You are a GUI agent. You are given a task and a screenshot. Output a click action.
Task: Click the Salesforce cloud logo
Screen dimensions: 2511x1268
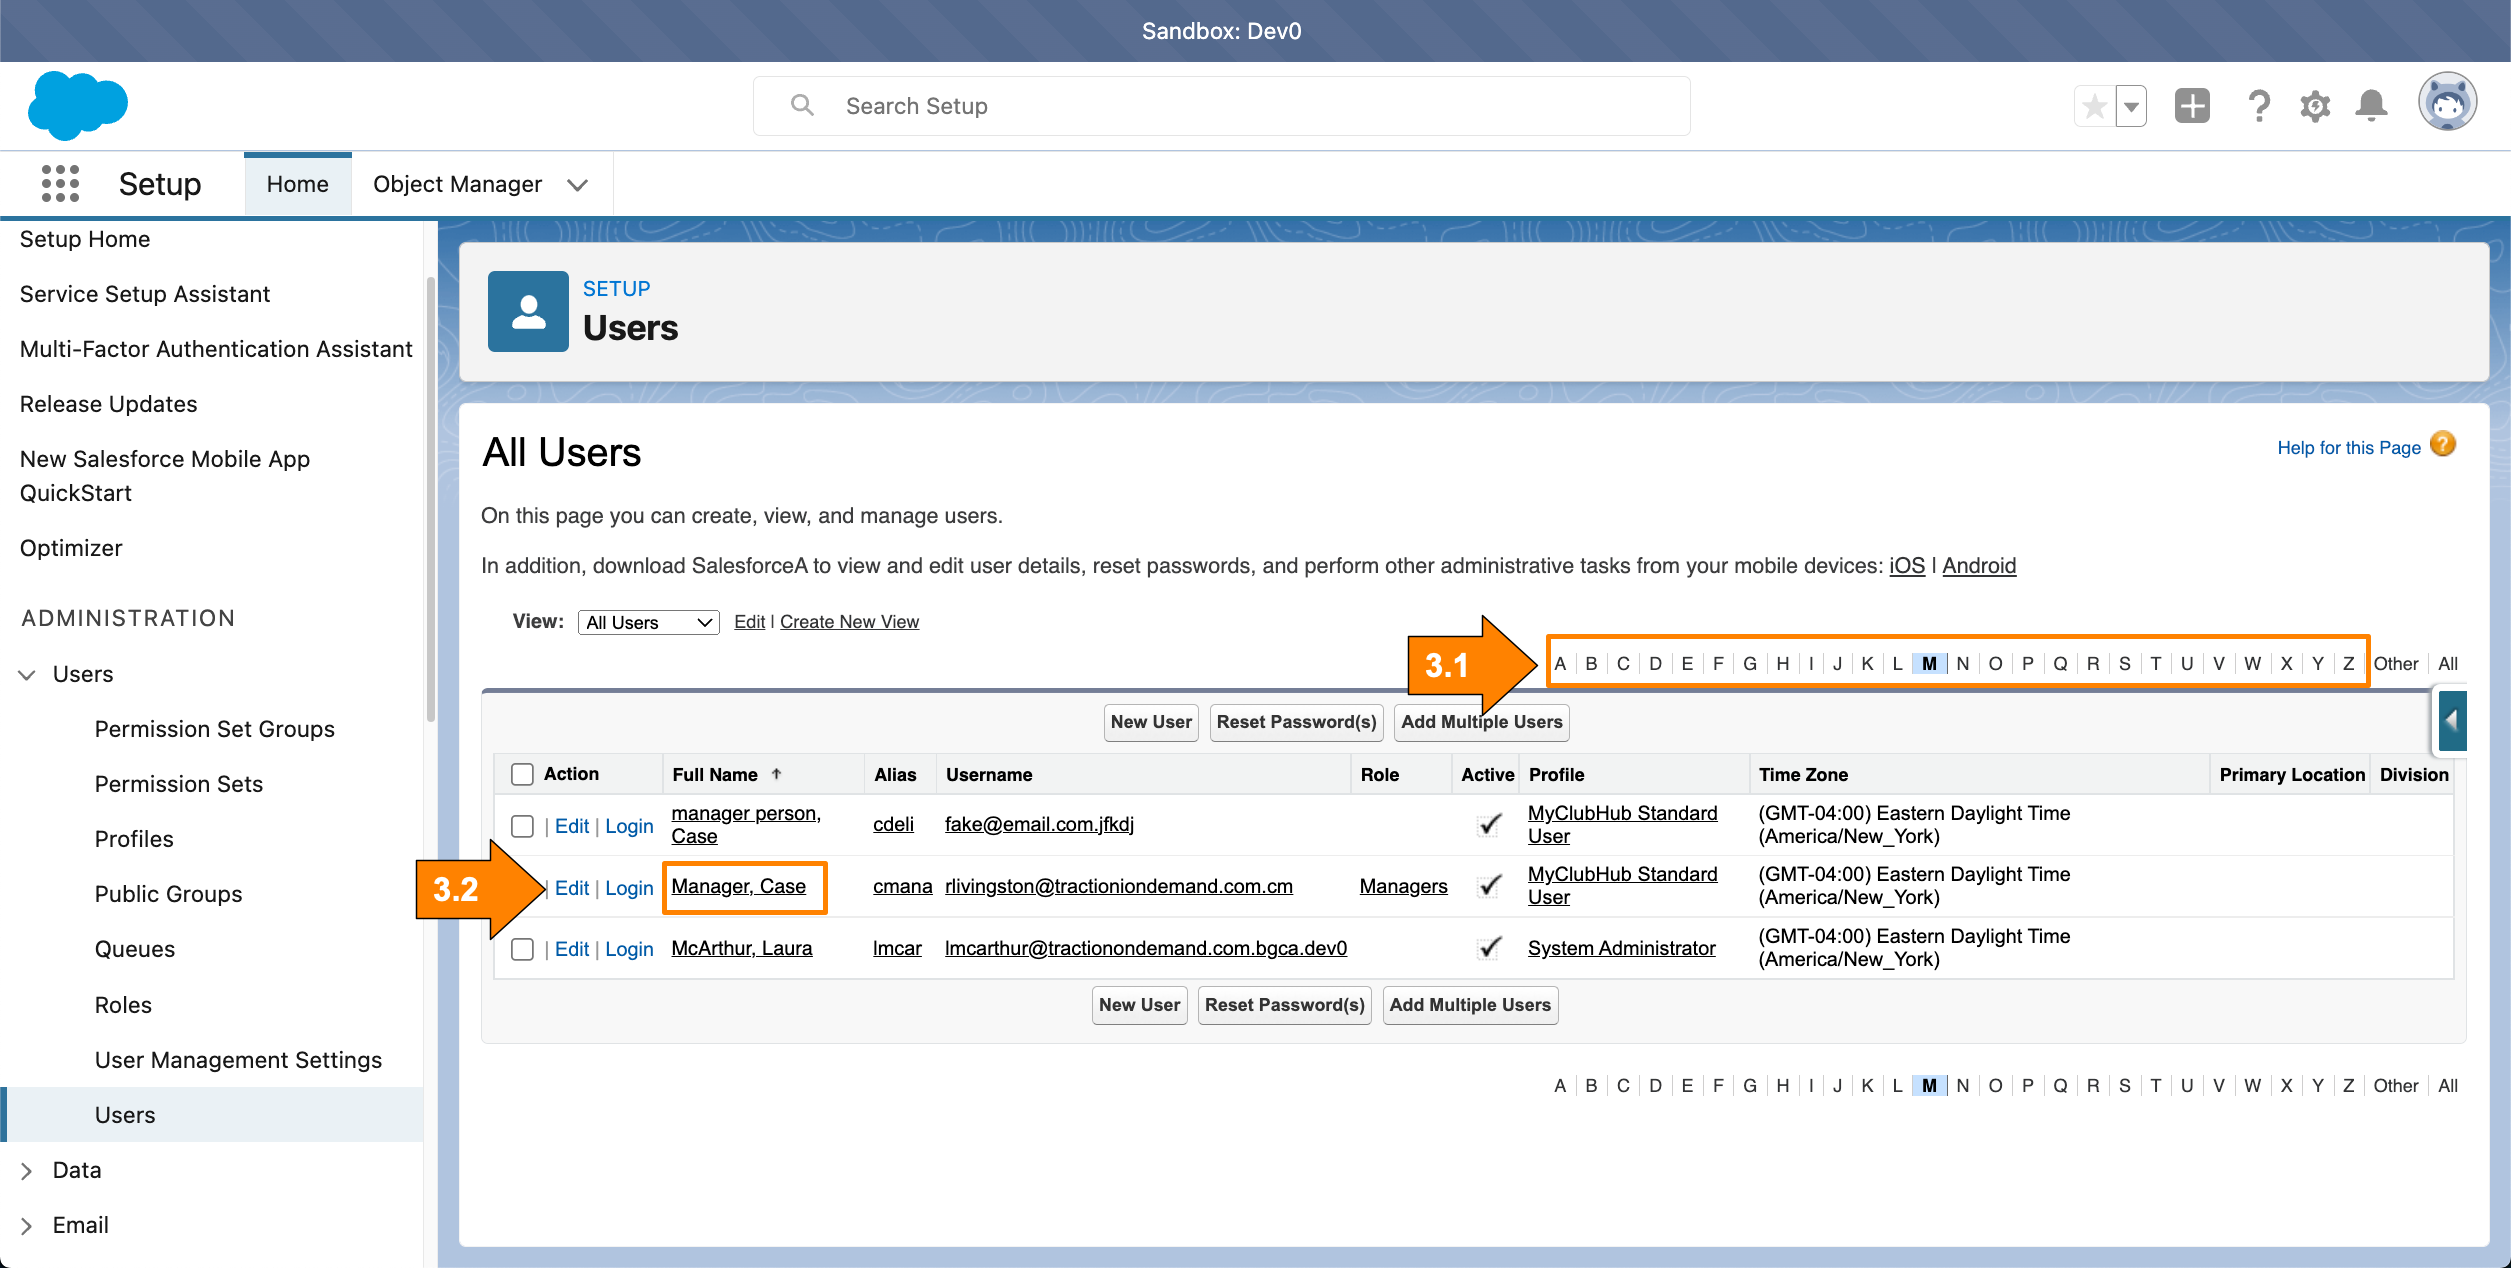[78, 105]
